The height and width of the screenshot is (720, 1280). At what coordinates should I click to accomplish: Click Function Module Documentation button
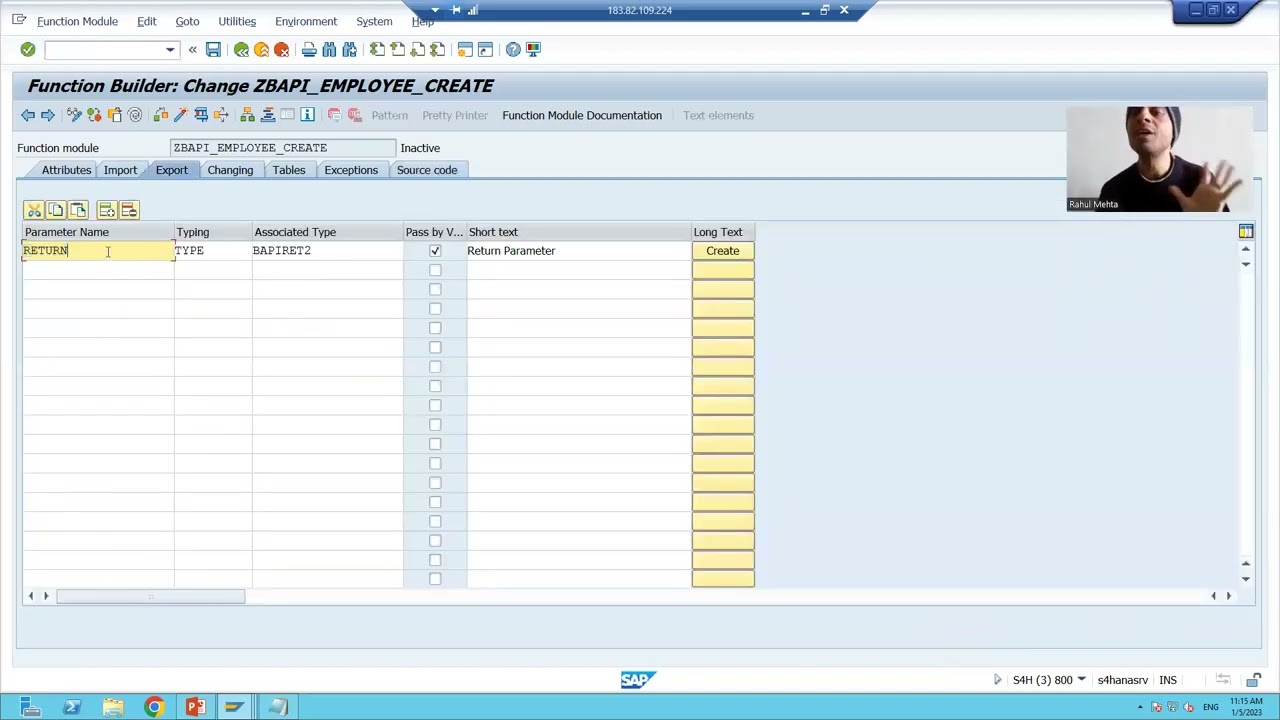tap(582, 115)
